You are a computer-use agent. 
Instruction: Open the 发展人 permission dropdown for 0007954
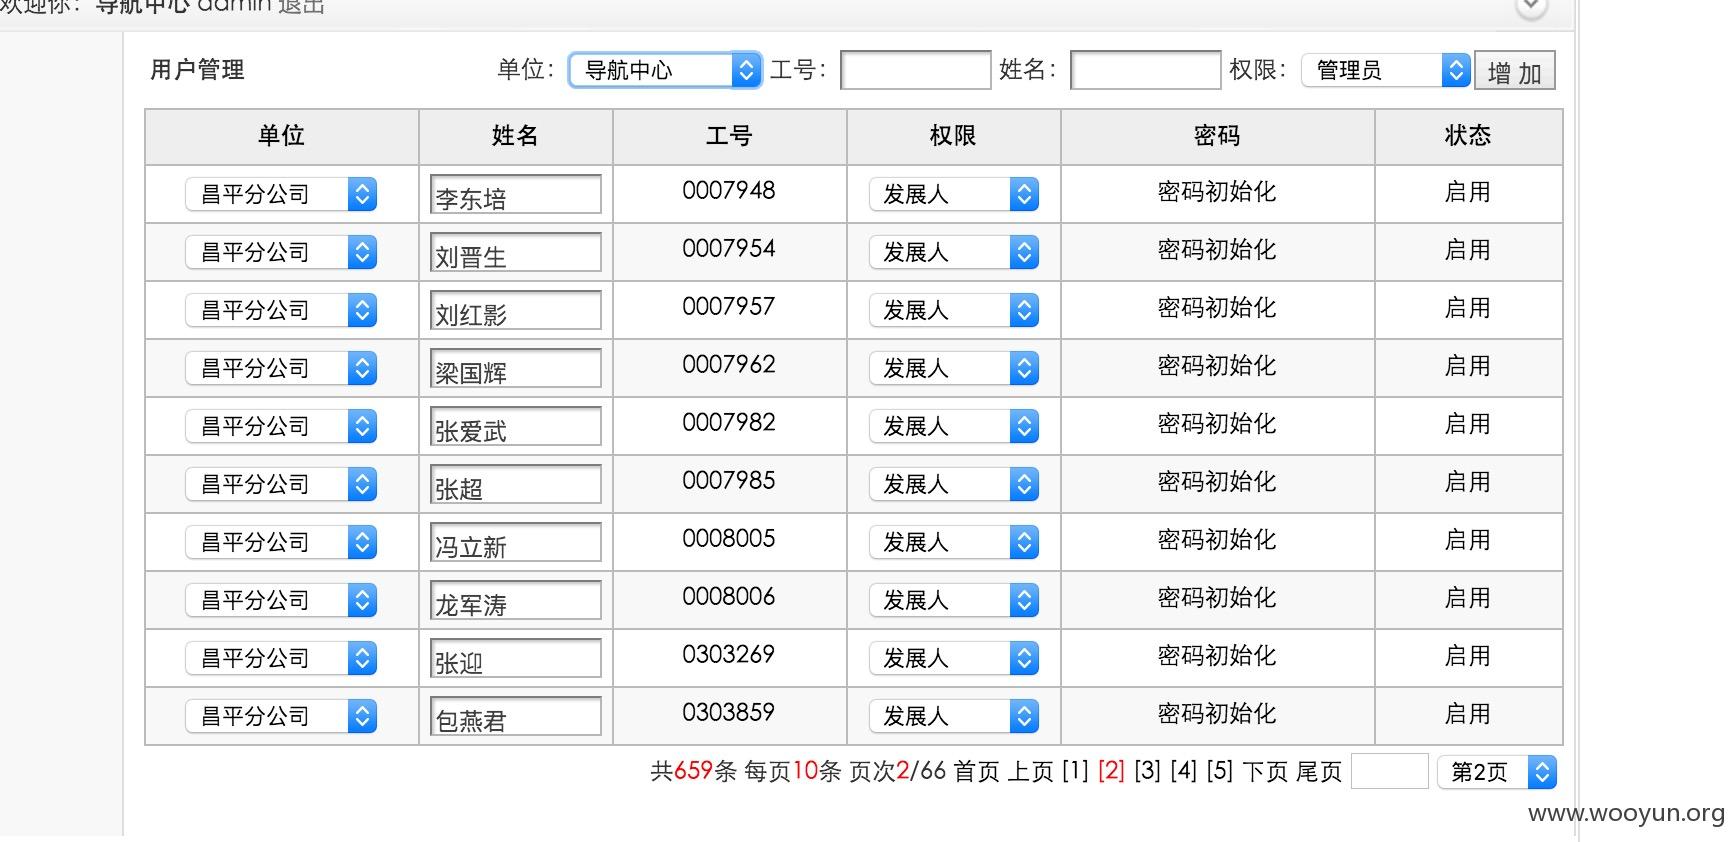[x=954, y=252]
